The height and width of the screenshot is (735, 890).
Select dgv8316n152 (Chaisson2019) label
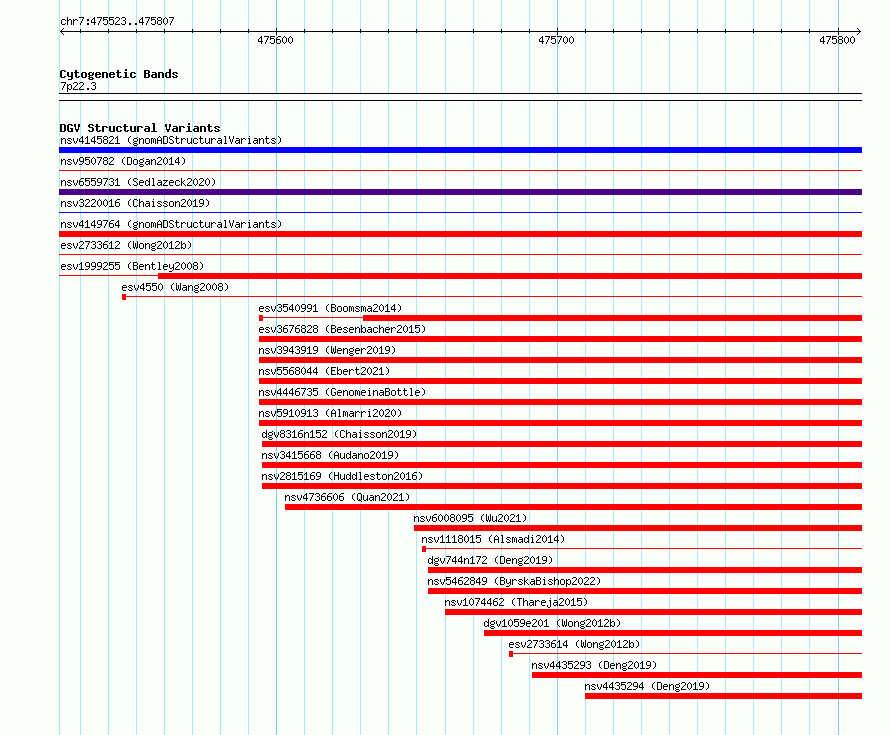(x=339, y=434)
